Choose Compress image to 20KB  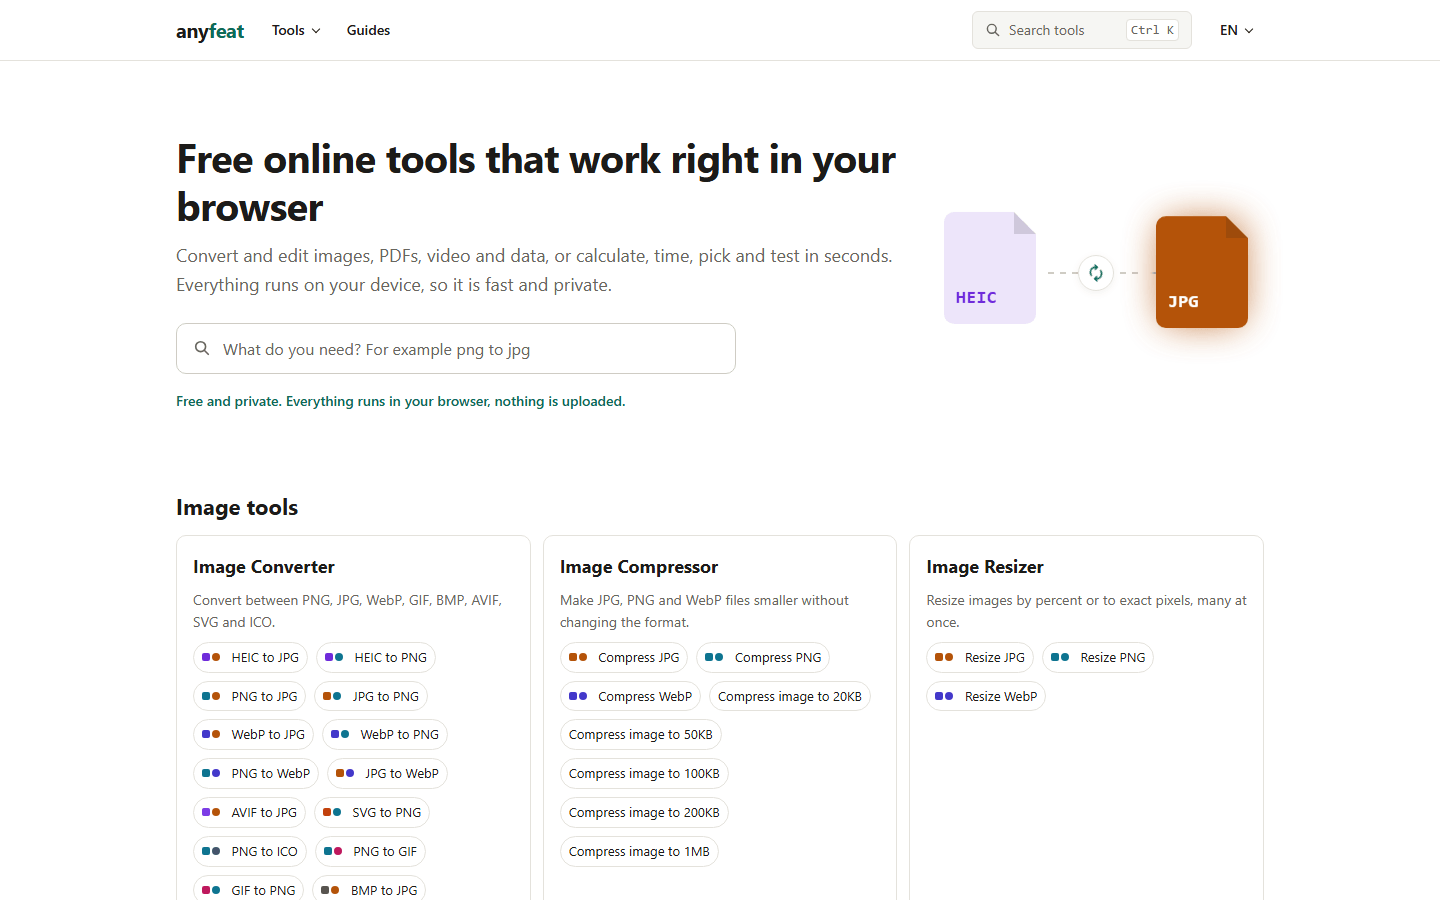790,696
